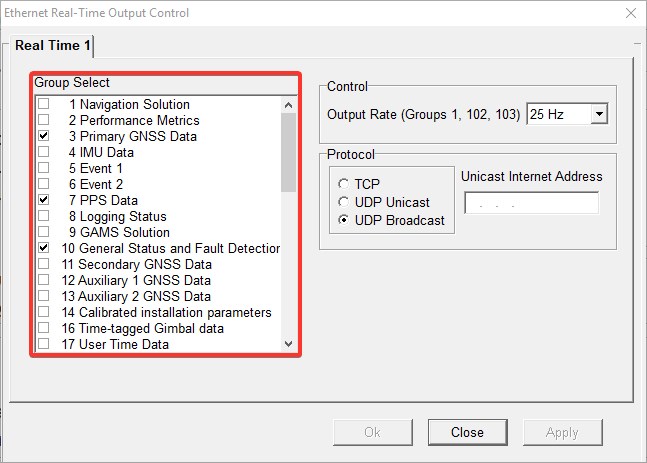Check the GAMS Solution group
Viewport: 647px width, 463px height.
(43, 232)
